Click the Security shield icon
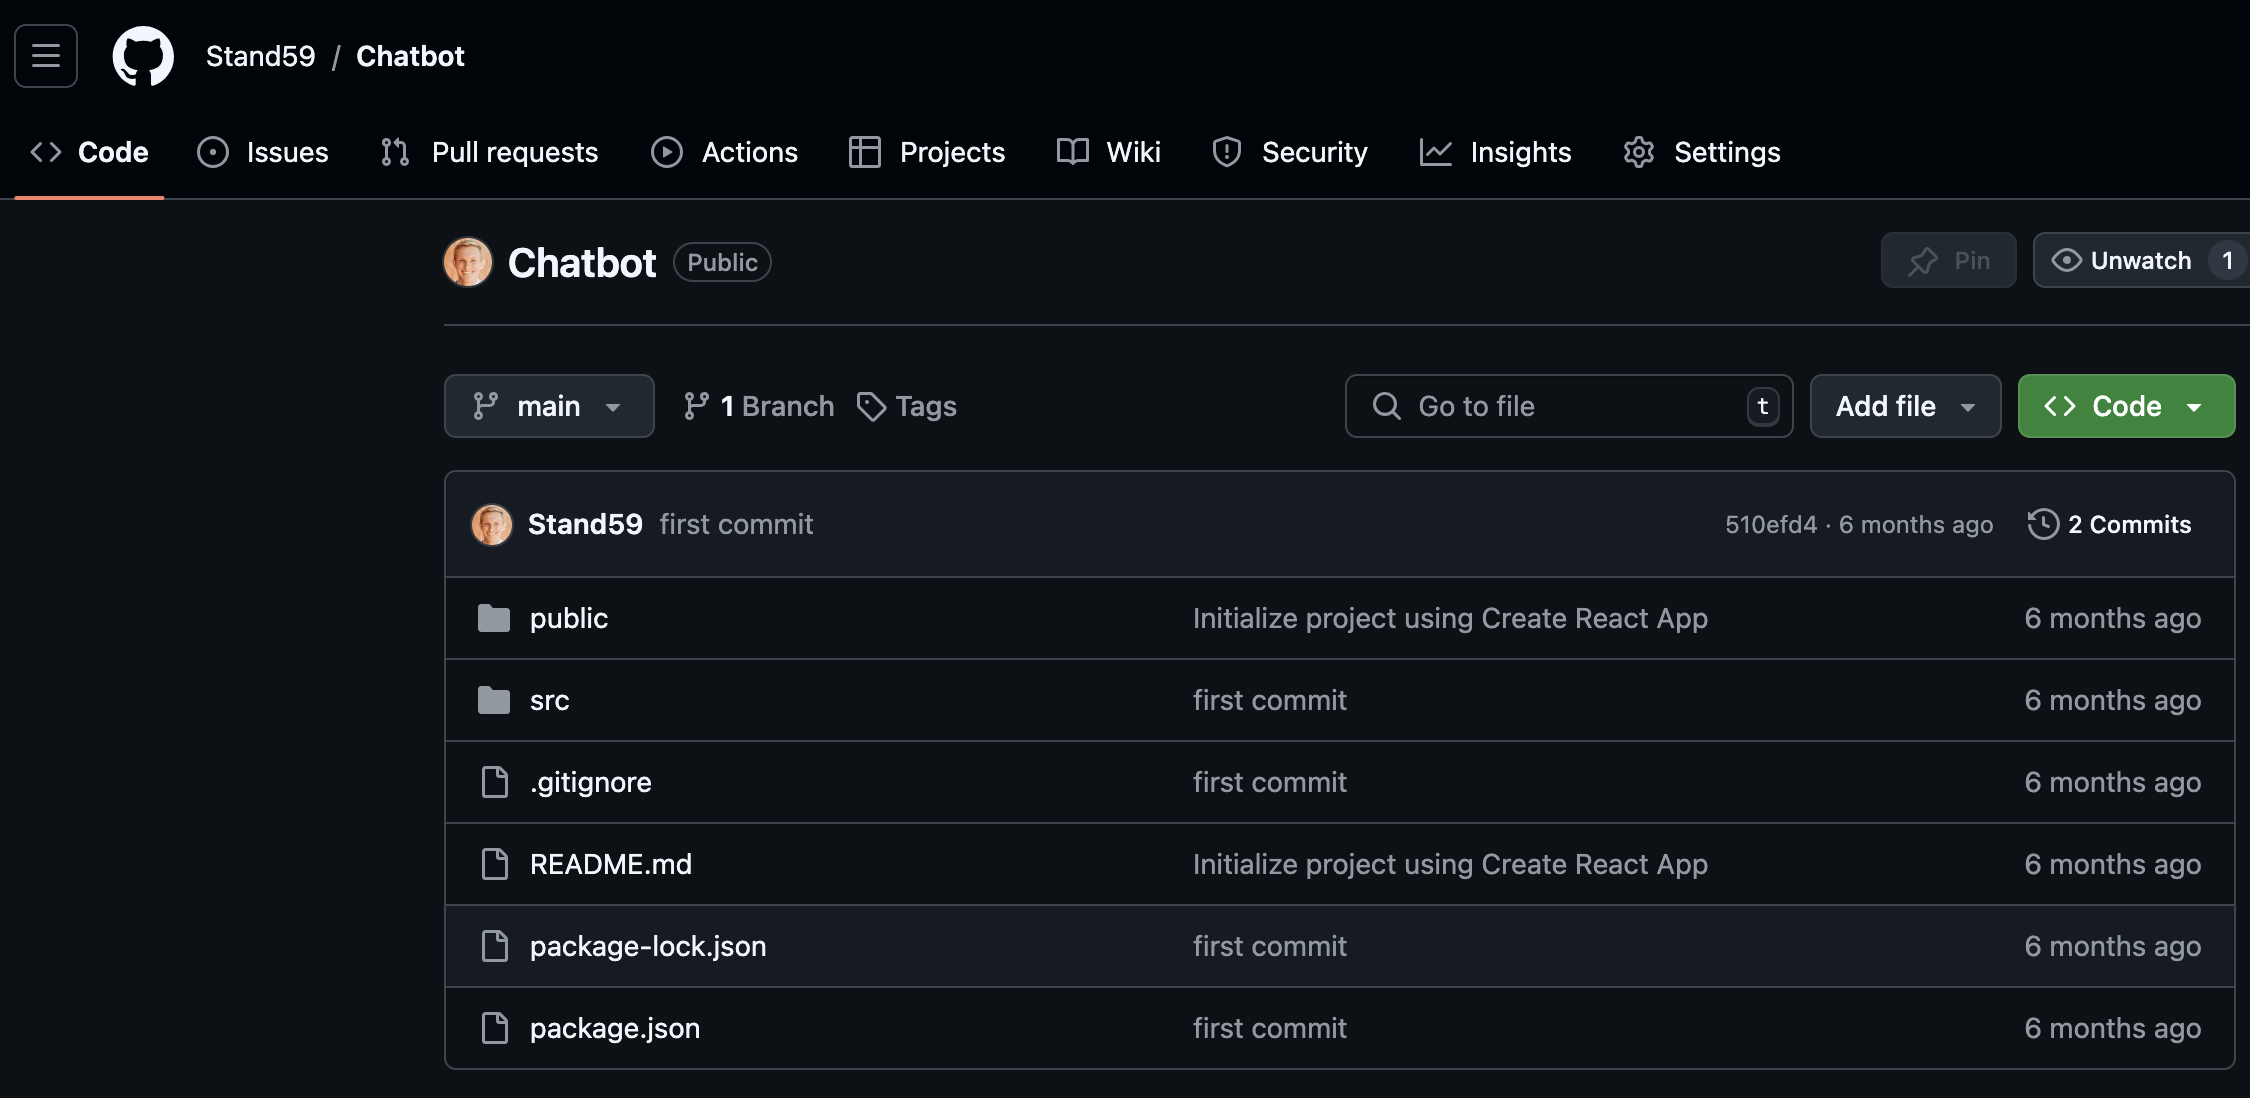Screen dimensions: 2250x1098 click(x=1227, y=152)
